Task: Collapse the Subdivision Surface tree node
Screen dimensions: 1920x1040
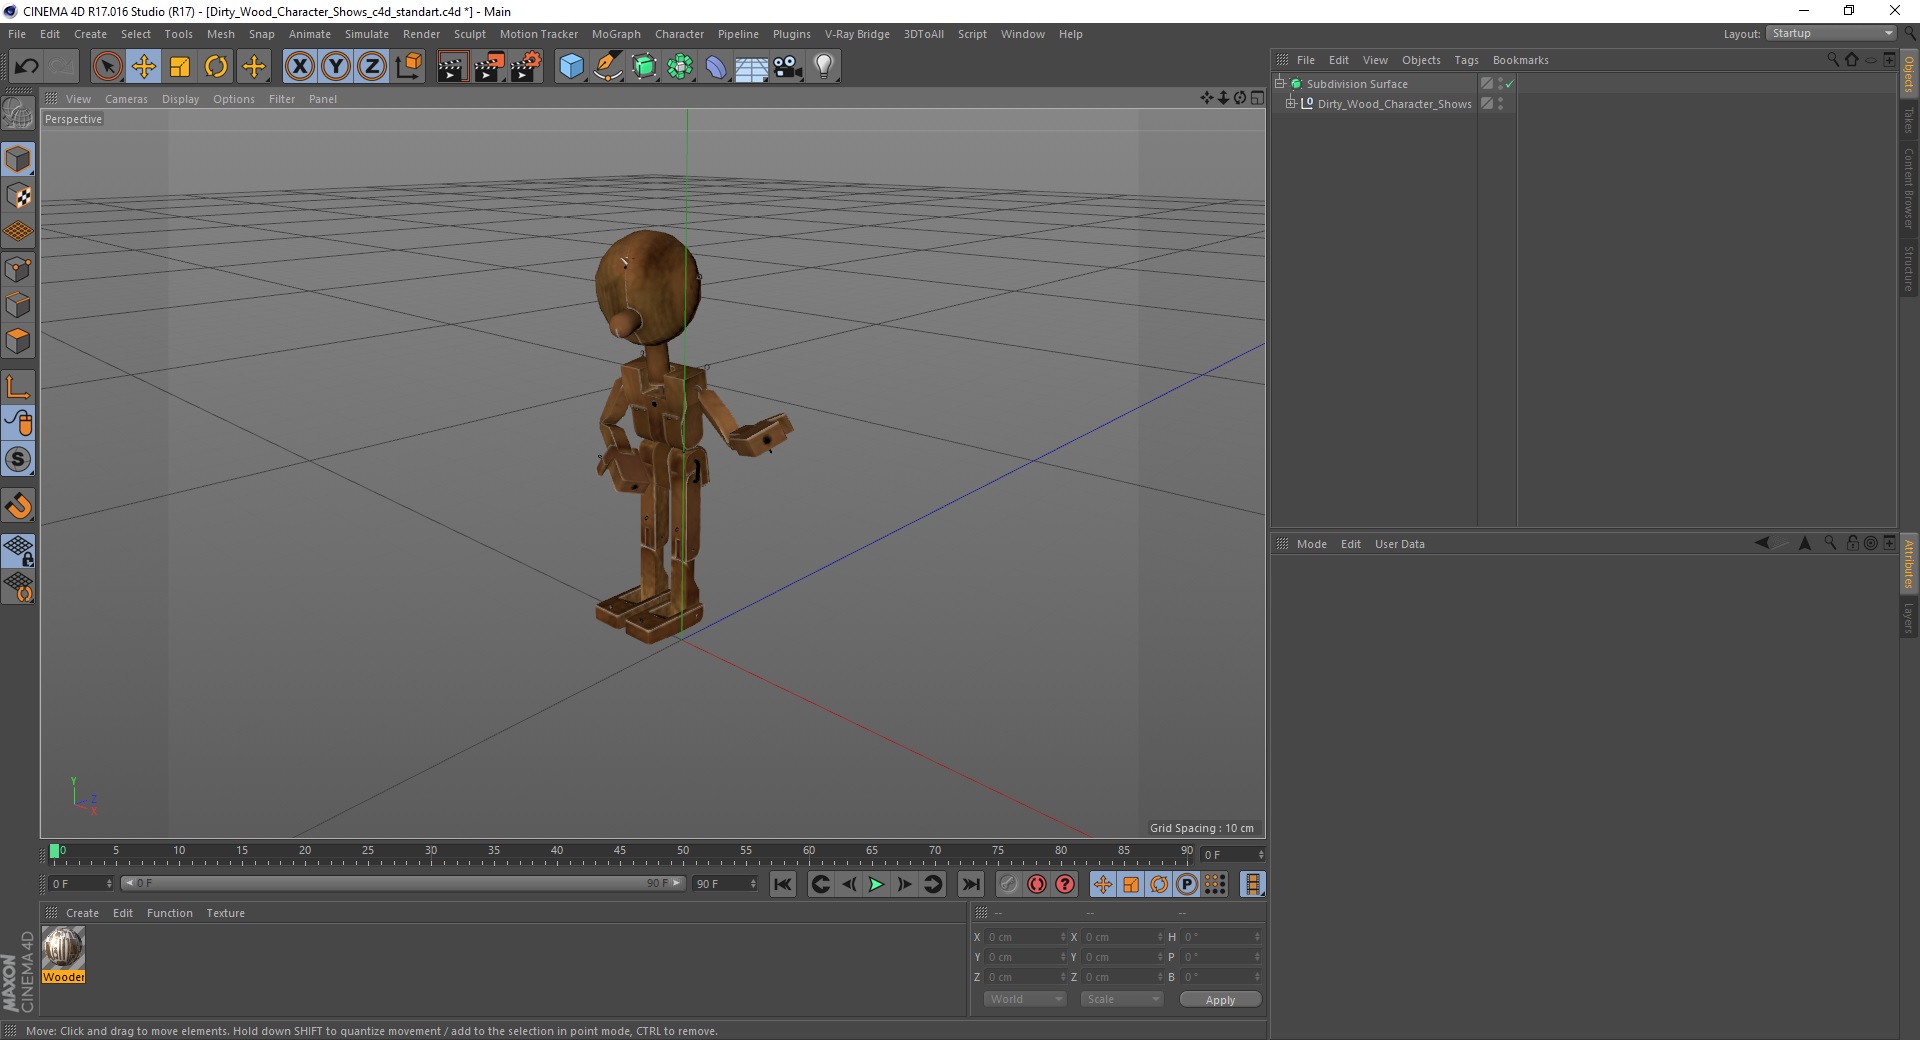Action: pyautogui.click(x=1280, y=83)
